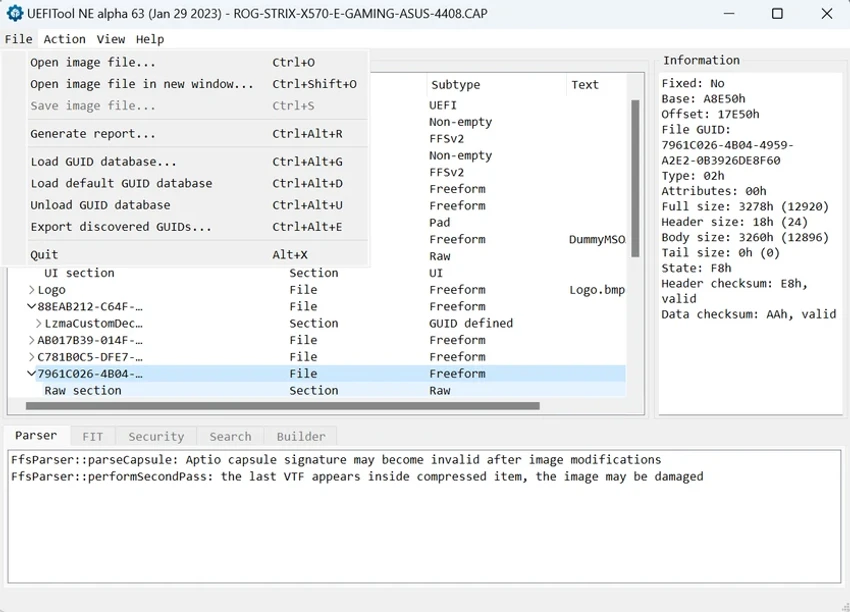Click the UEFI subtype cell
Image resolution: width=850 pixels, height=612 pixels.
point(443,105)
